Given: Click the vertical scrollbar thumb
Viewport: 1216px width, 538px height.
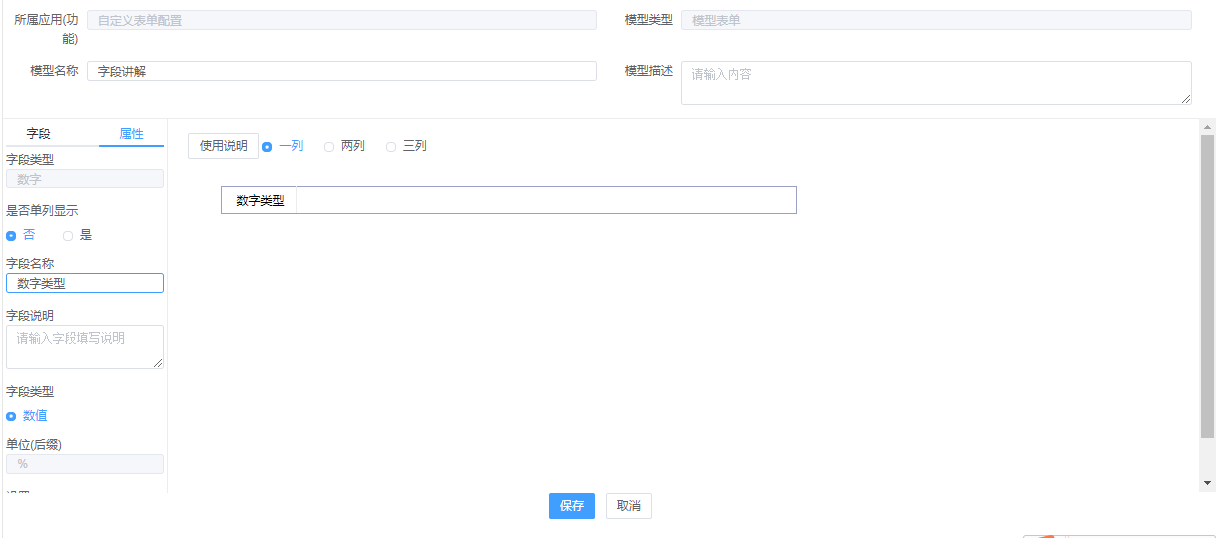Looking at the screenshot, I should pos(1207,285).
